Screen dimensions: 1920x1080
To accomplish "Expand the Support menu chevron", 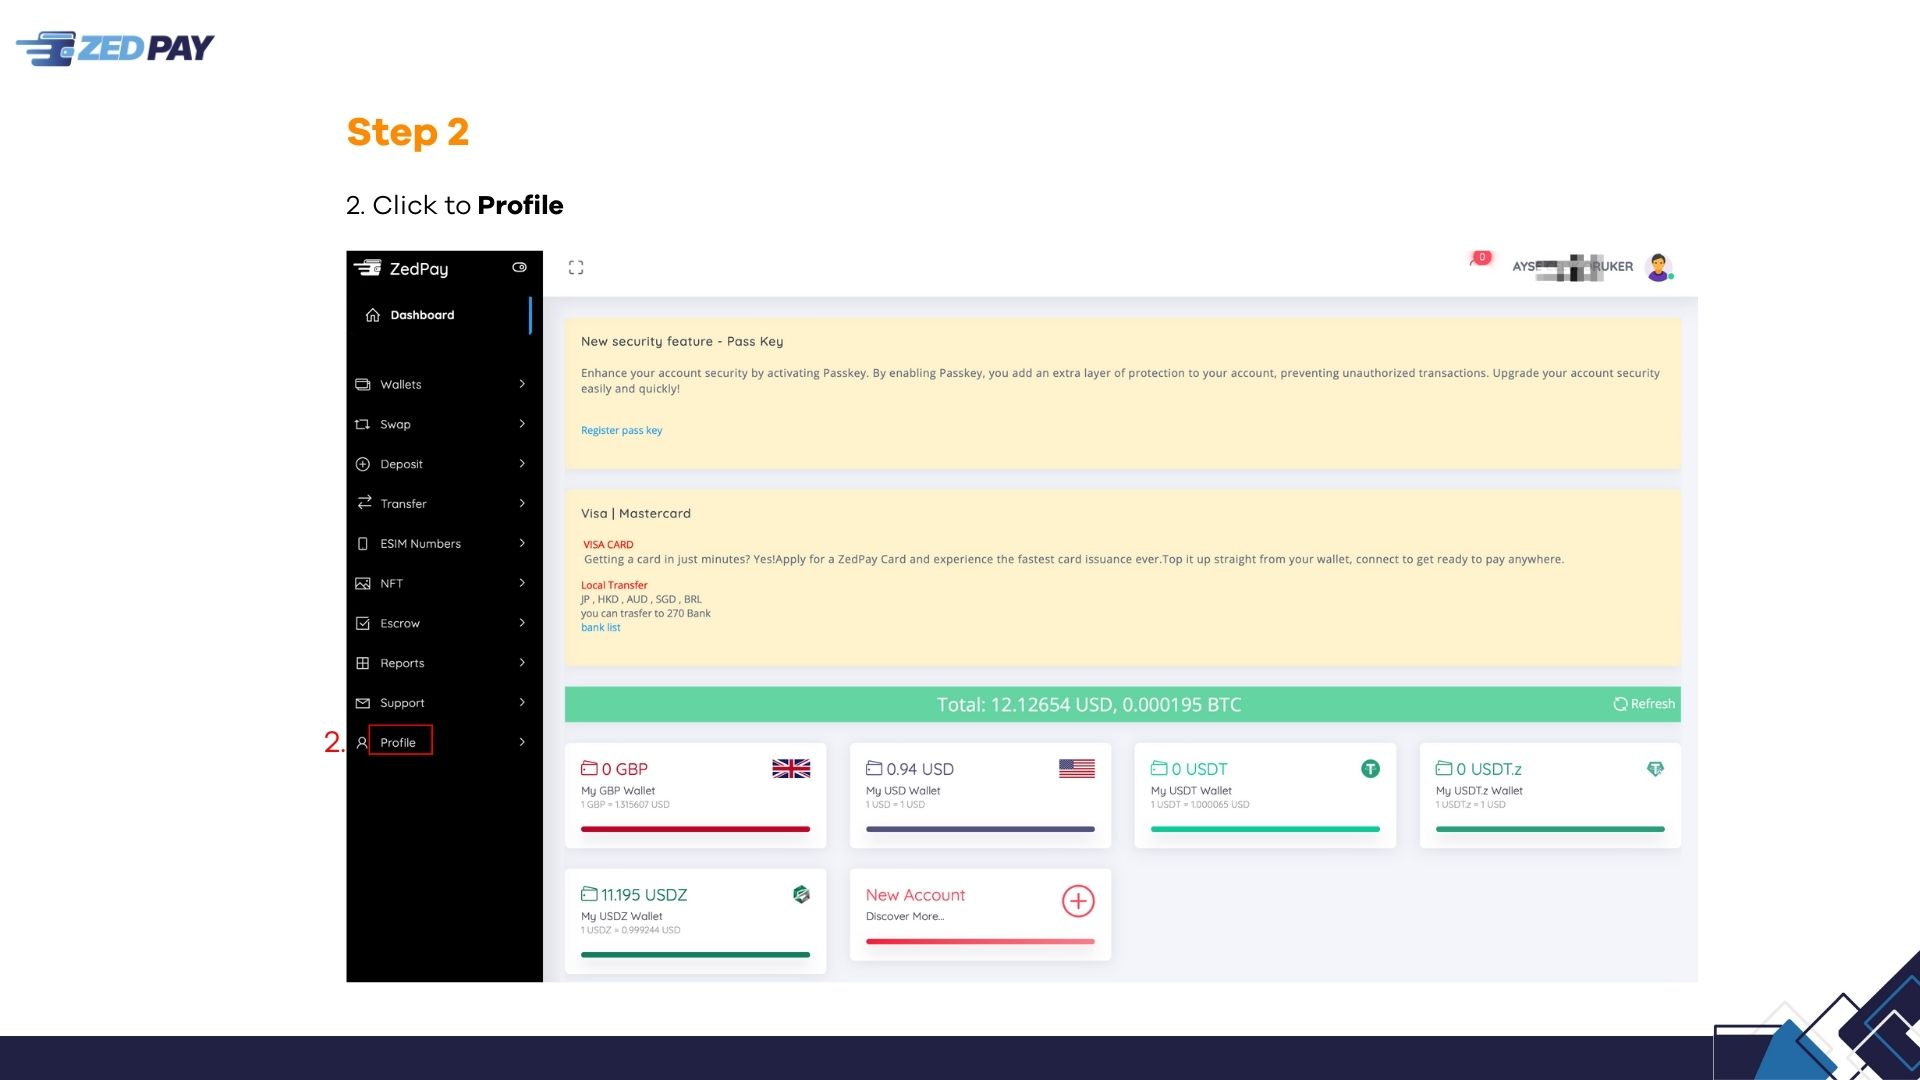I will [x=522, y=702].
